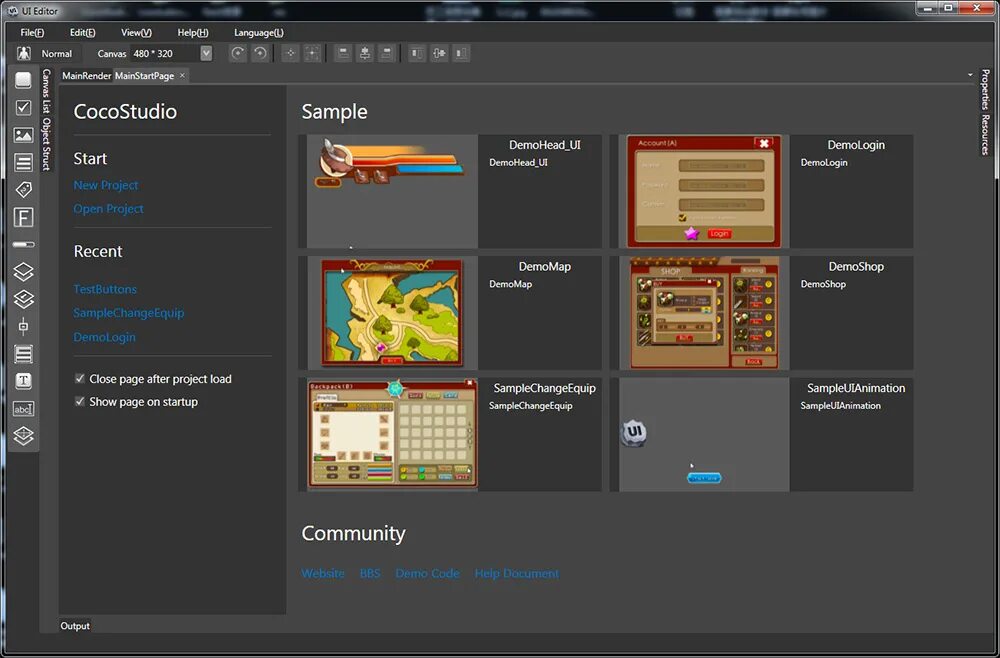The height and width of the screenshot is (658, 1000).
Task: Open the DemoShop sample thumbnail
Action: pos(704,312)
